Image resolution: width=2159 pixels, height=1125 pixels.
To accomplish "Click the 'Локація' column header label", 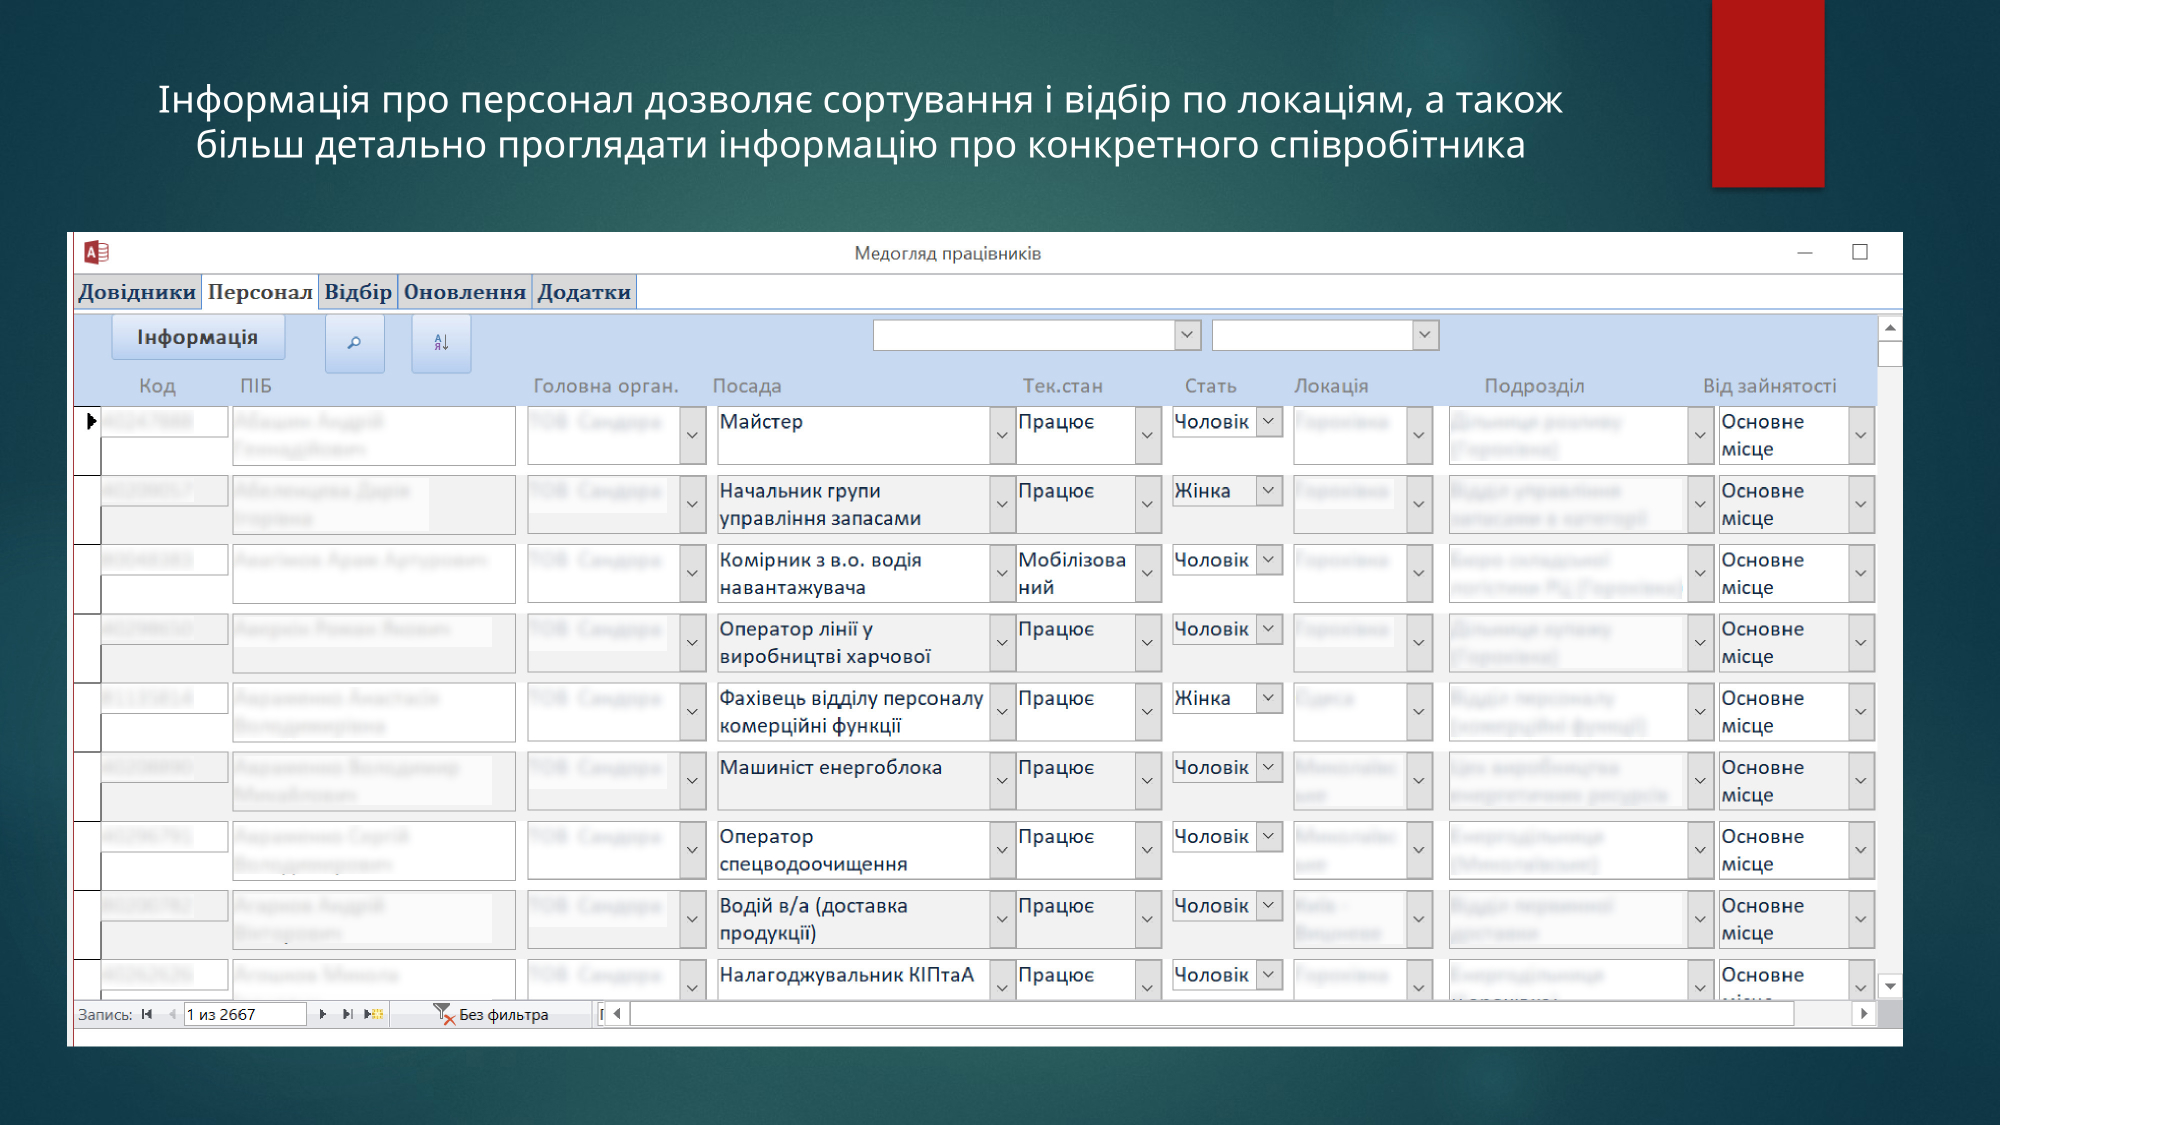I will pyautogui.click(x=1331, y=386).
